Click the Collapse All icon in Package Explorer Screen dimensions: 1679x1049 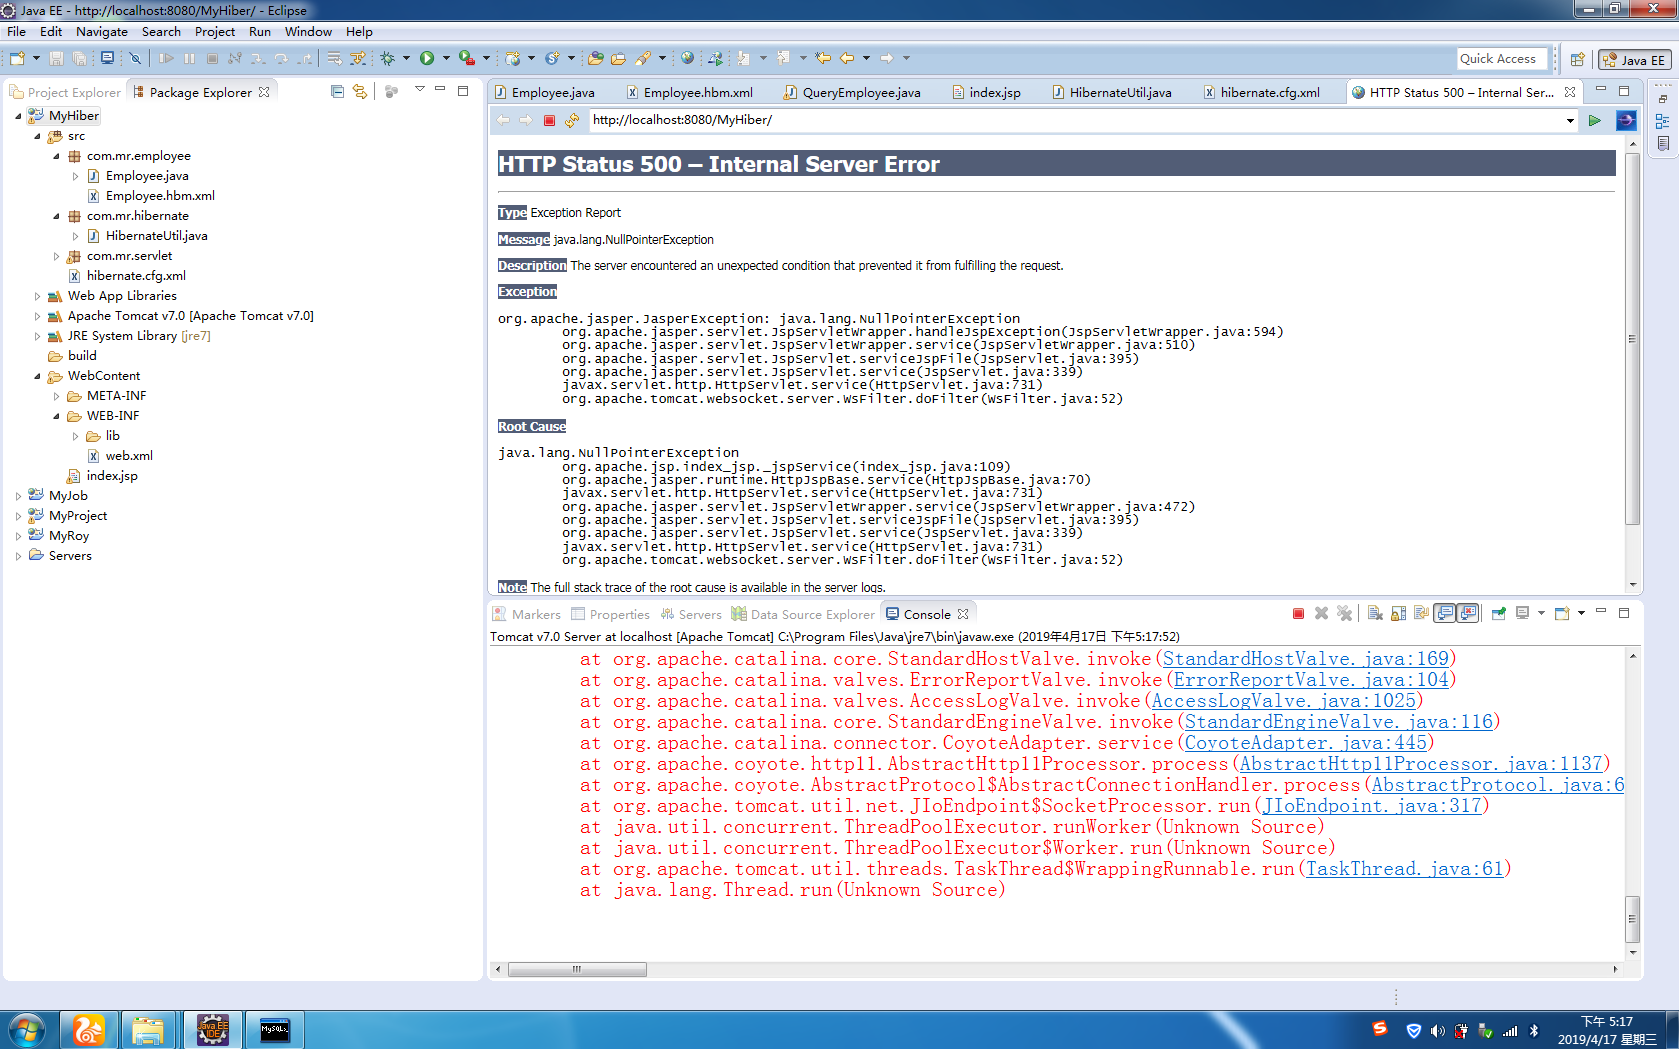point(337,91)
